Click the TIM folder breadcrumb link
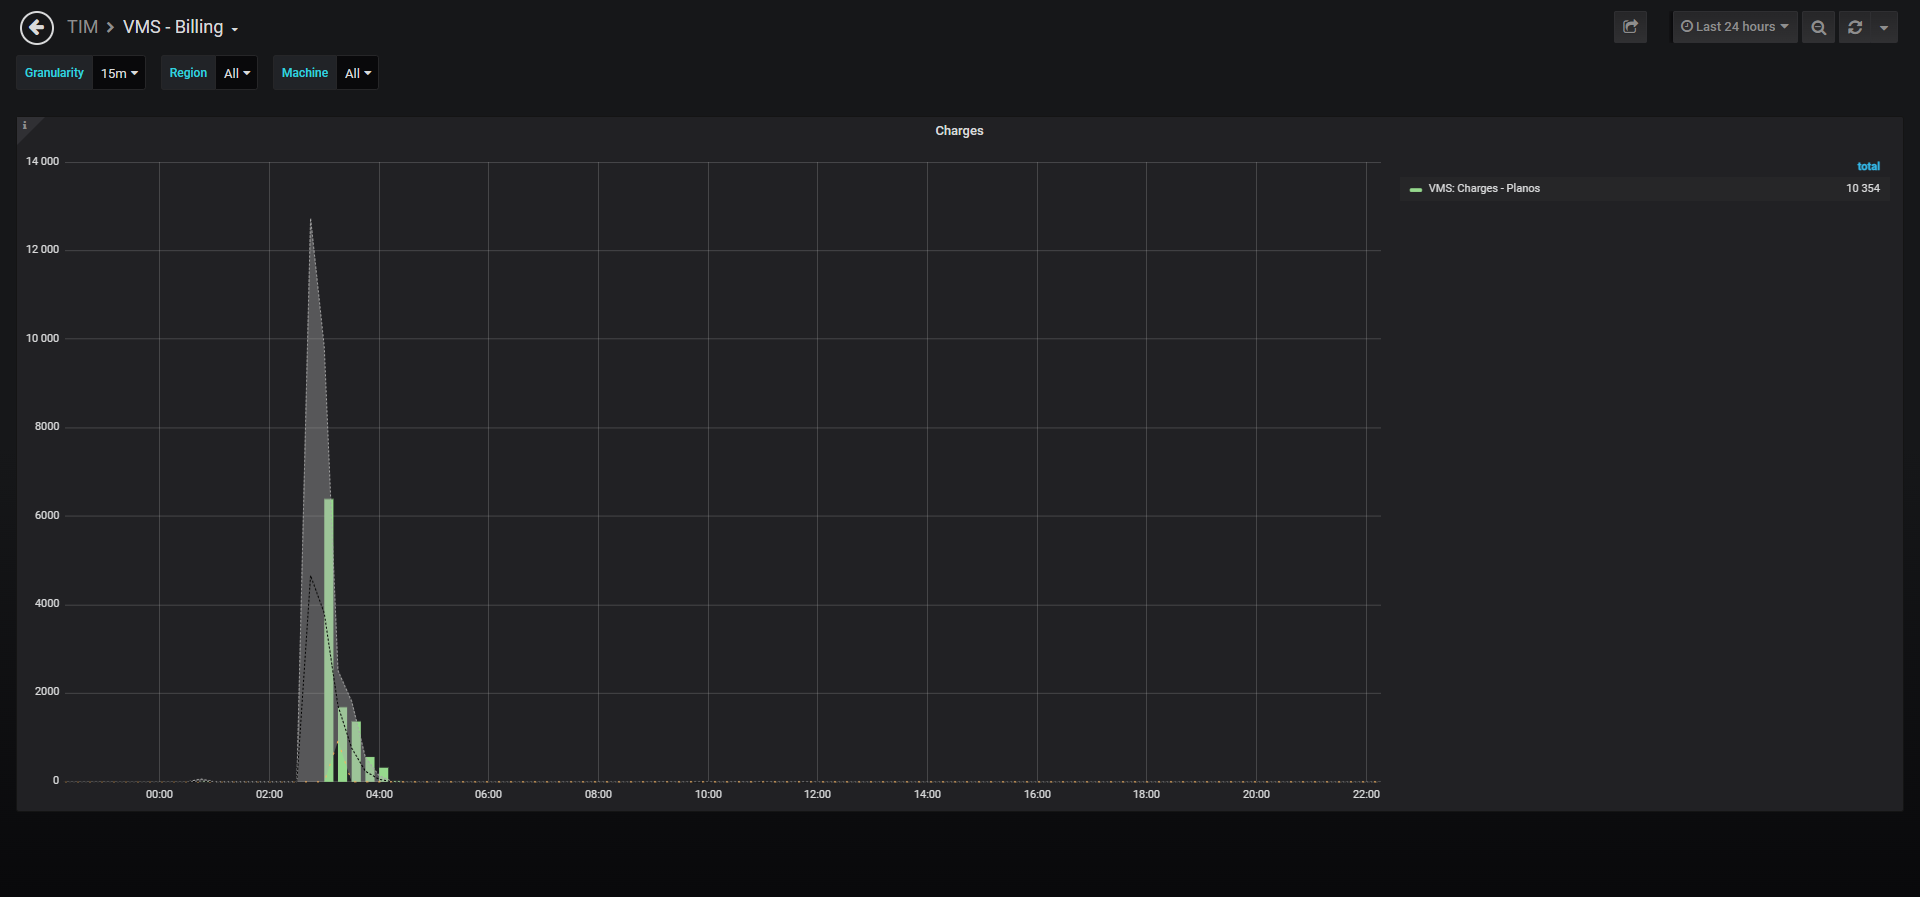The image size is (1920, 897). (x=82, y=27)
